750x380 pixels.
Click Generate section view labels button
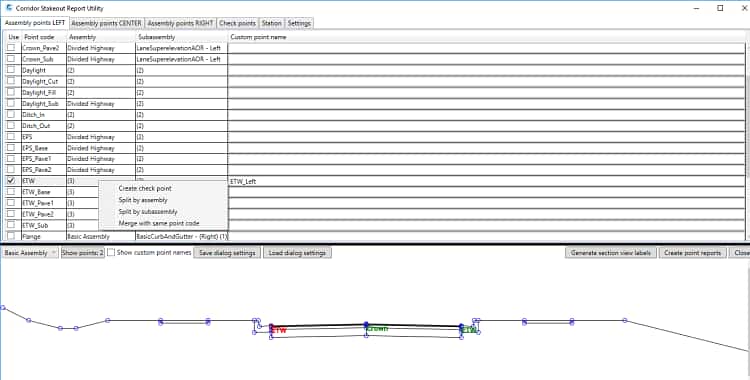611,253
